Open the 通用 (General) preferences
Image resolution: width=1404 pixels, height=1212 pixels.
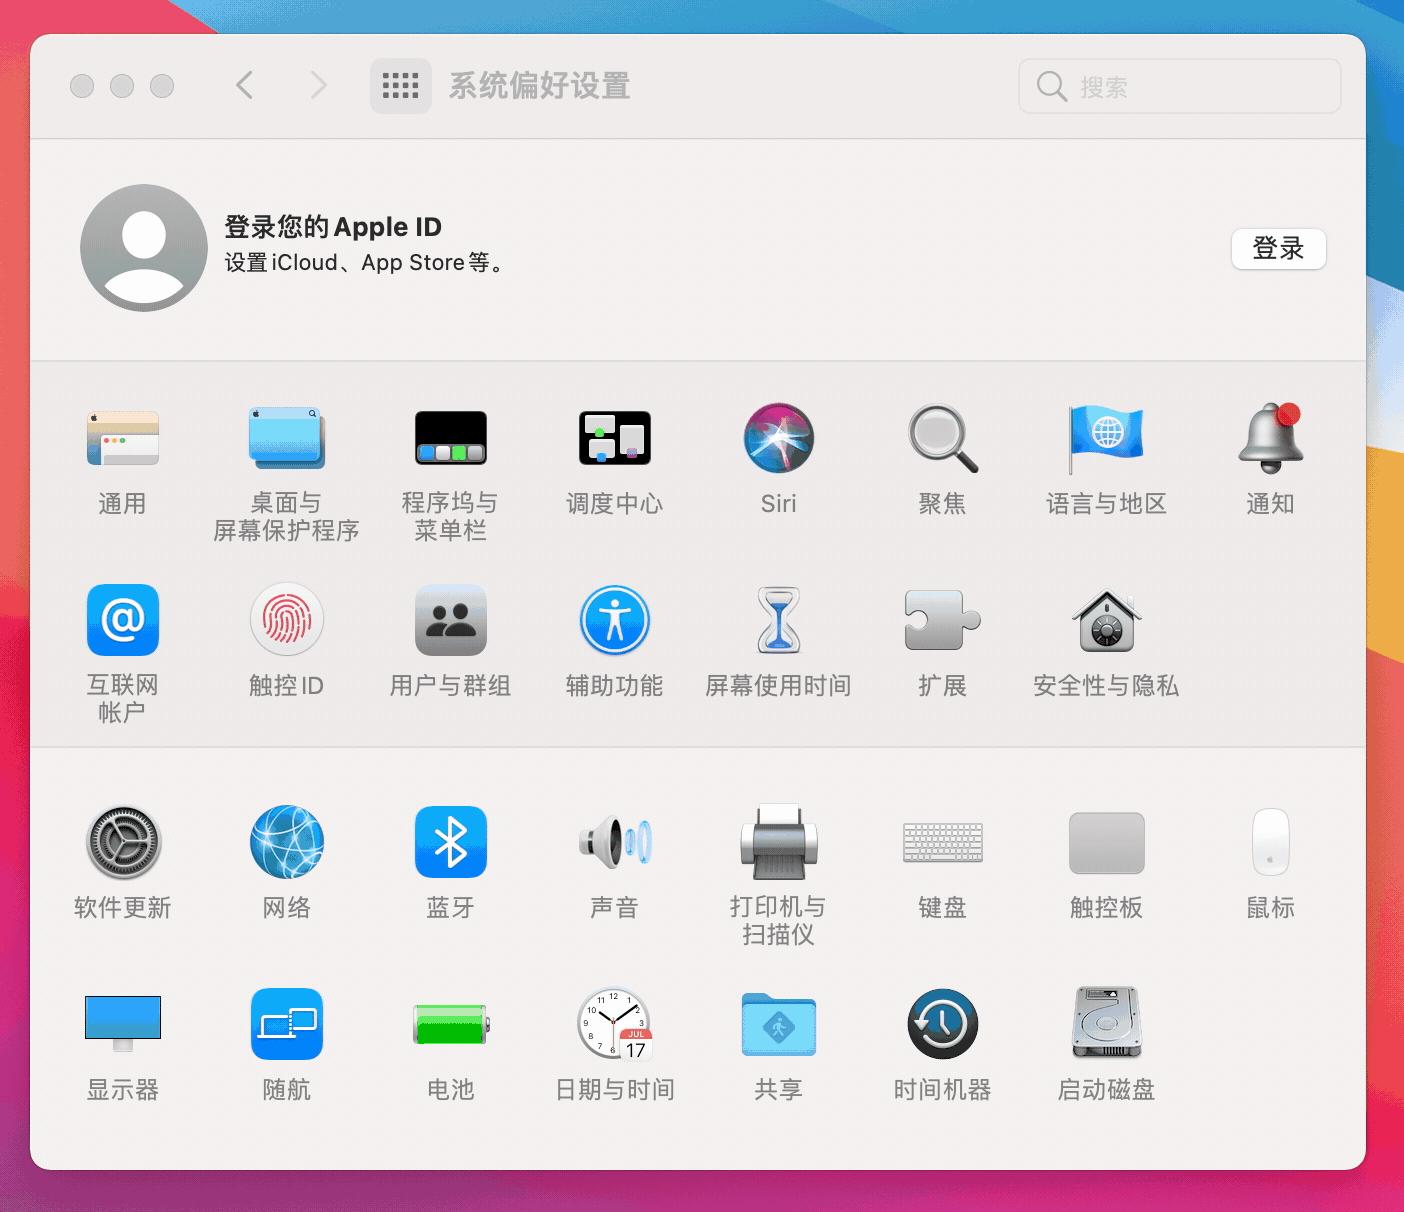click(122, 438)
